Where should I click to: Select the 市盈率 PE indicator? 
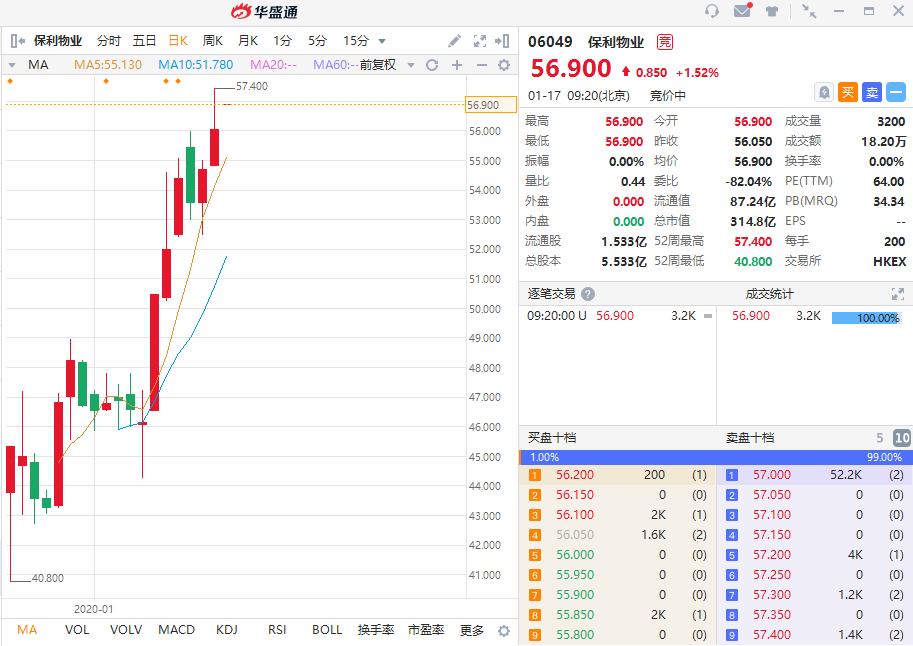(426, 630)
